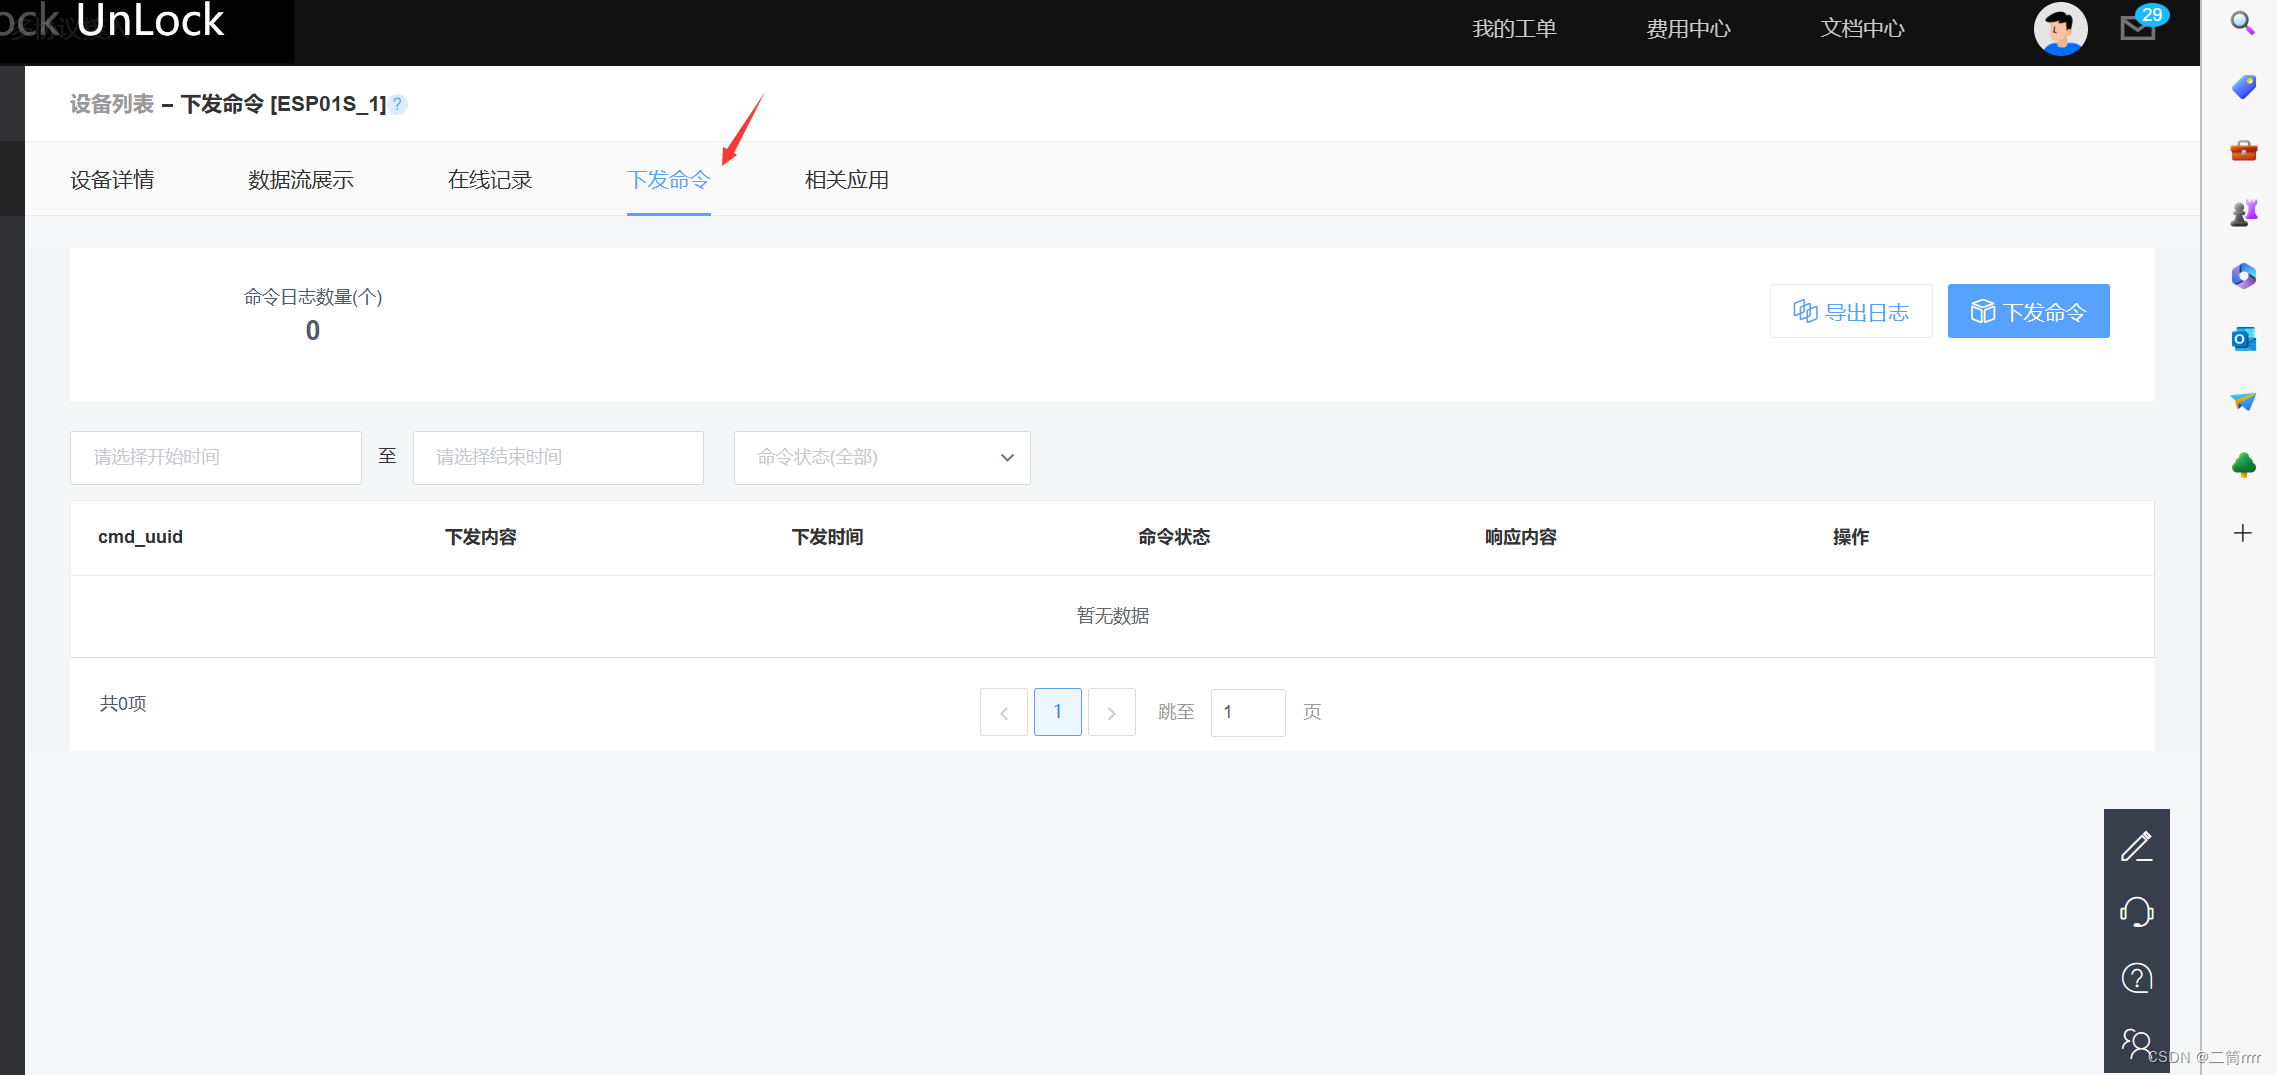Open the search icon in browser sidebar
This screenshot has width=2277, height=1075.
[2243, 23]
